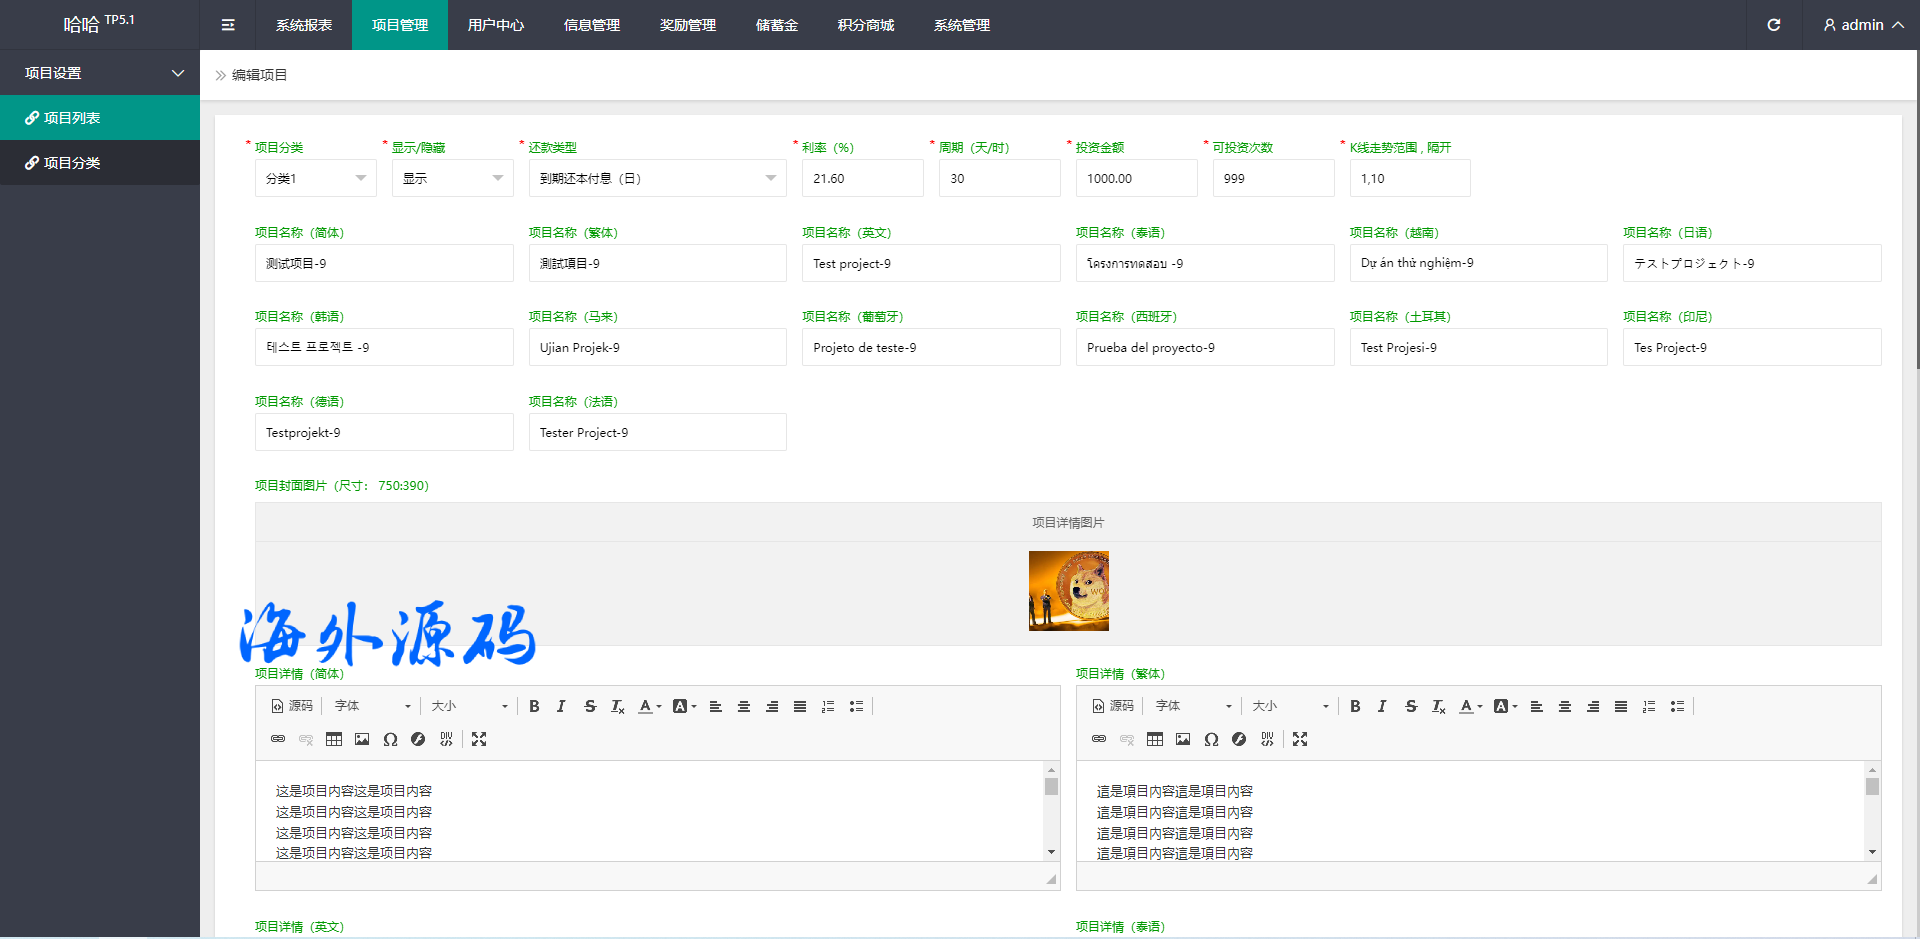Click remove format icon in 简体 editor

[x=618, y=706]
